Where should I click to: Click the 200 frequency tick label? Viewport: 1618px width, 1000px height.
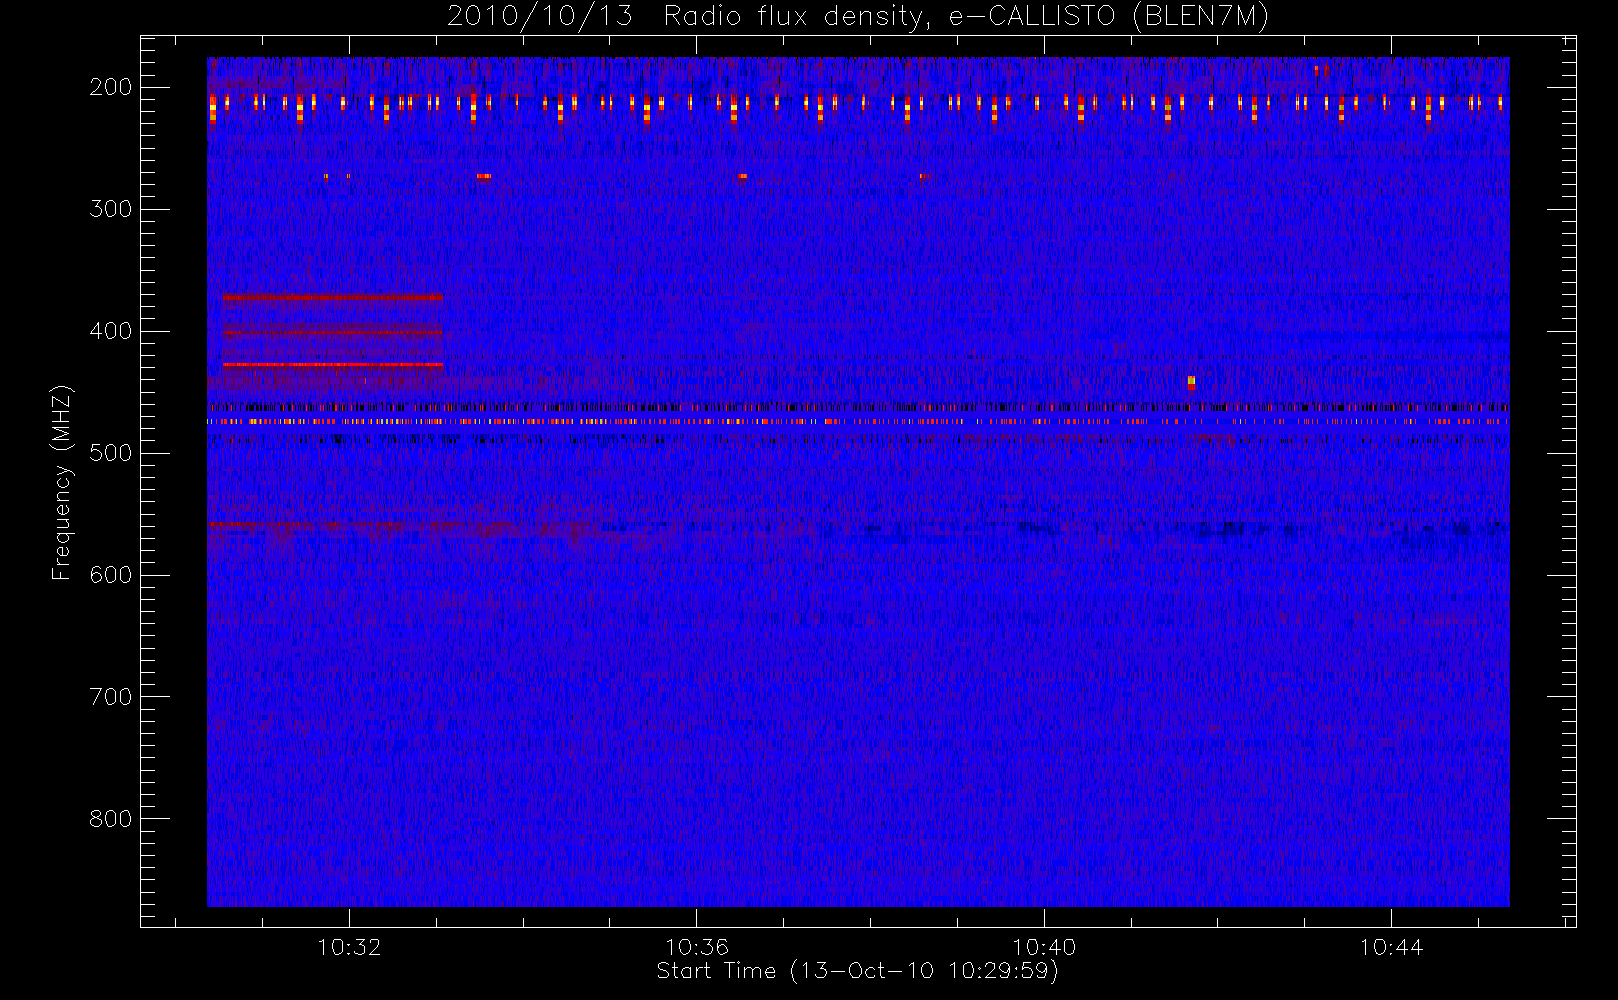click(x=111, y=87)
